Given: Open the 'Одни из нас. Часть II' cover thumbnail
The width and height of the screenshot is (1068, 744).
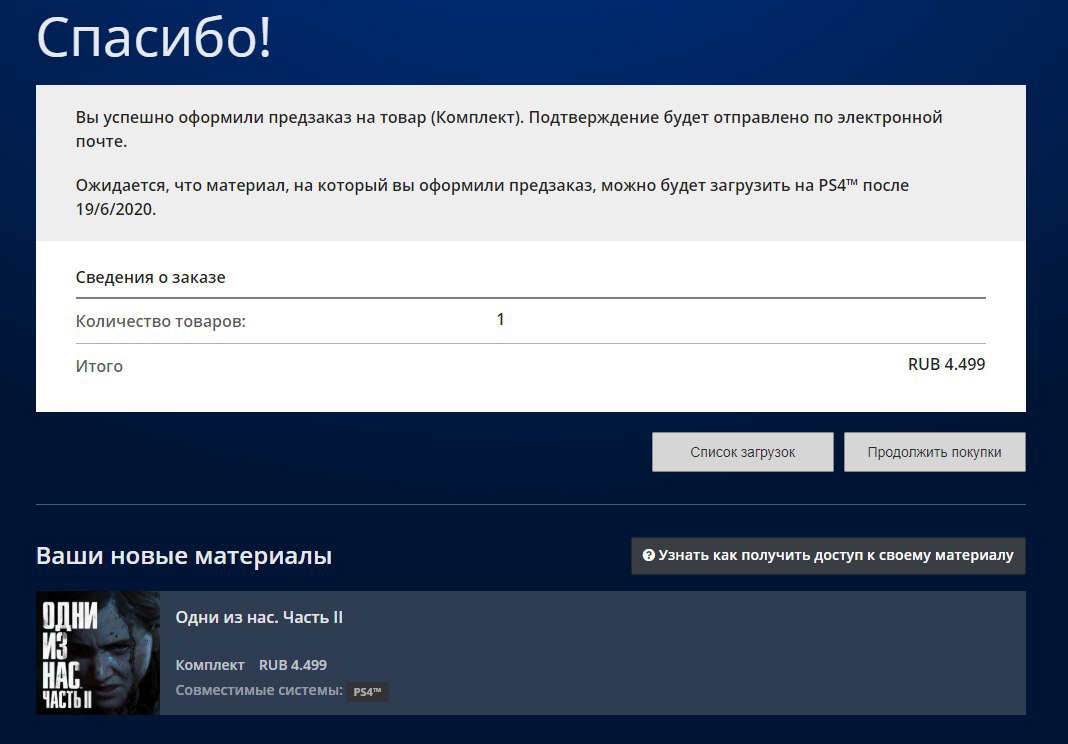Looking at the screenshot, I should pos(97,653).
